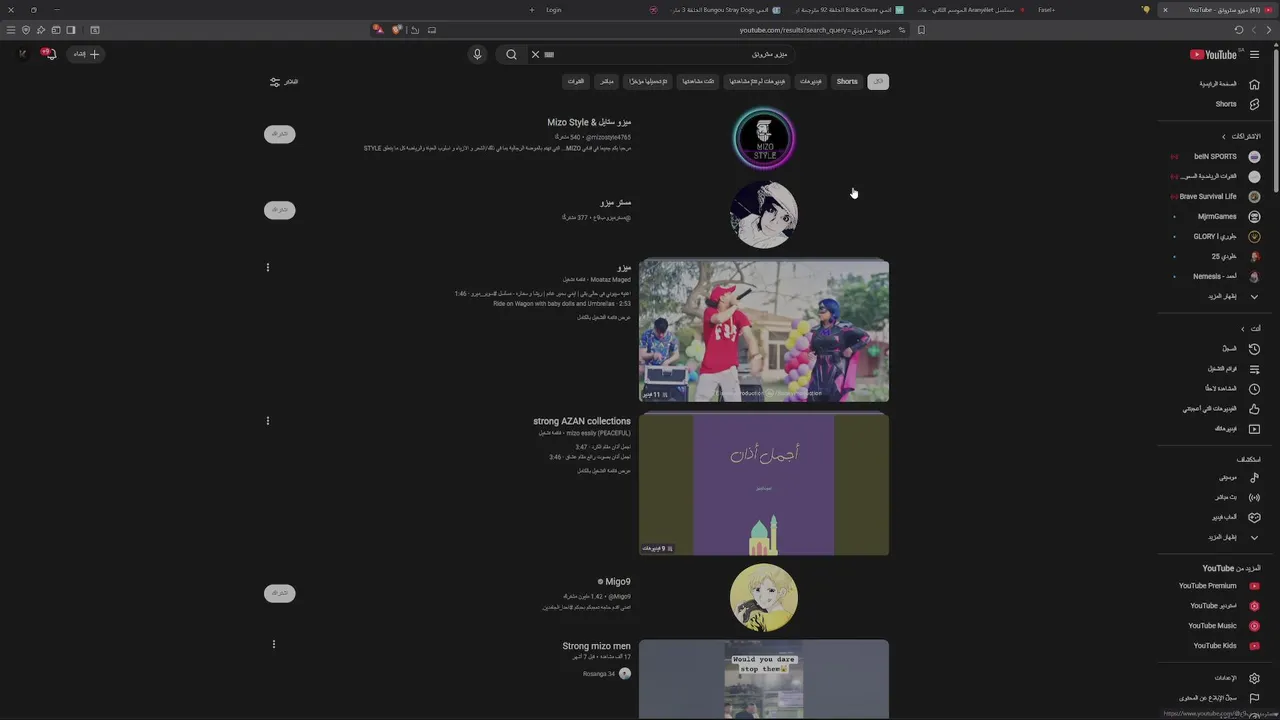Open Mizo Style channel avatar
Viewport: 1280px width, 720px height.
pyautogui.click(x=764, y=139)
